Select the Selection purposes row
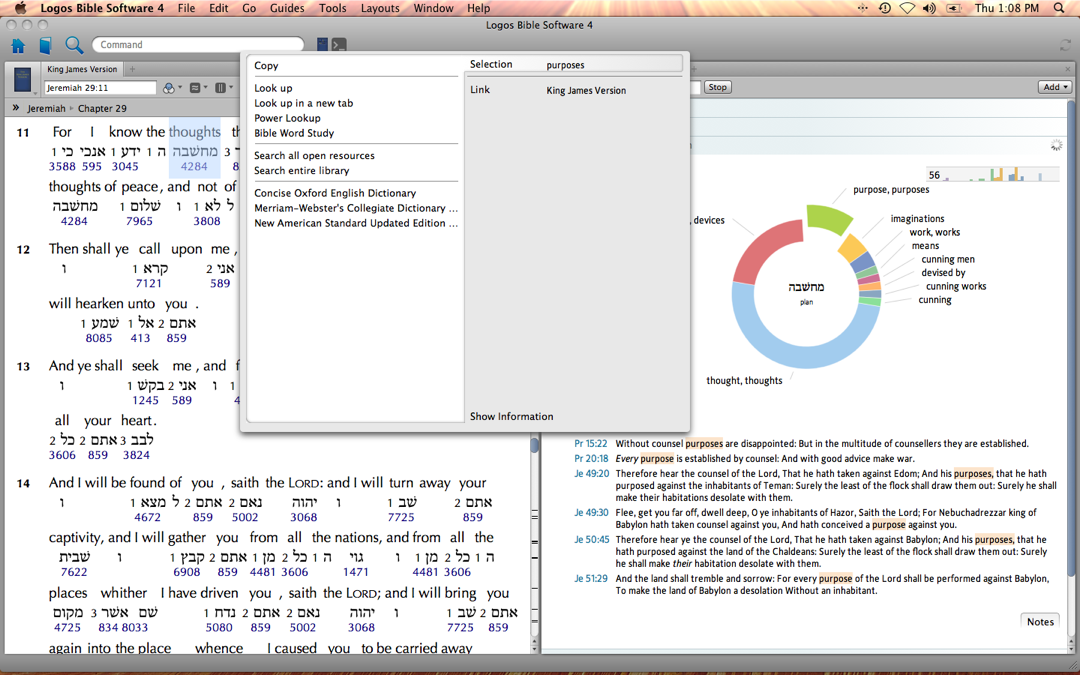 (x=576, y=64)
